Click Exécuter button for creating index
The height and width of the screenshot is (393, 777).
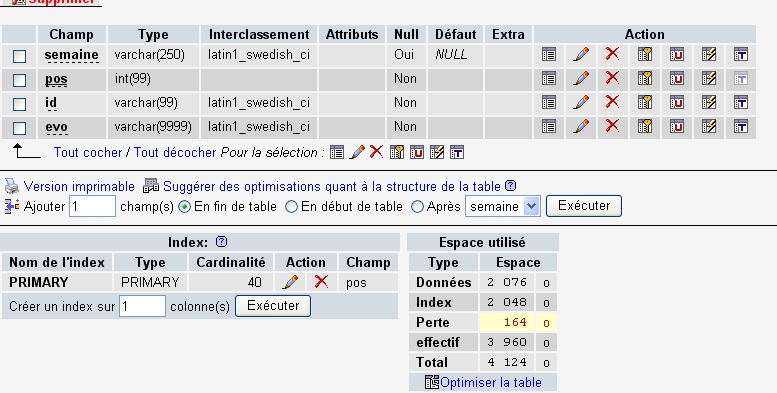pyautogui.click(x=273, y=306)
